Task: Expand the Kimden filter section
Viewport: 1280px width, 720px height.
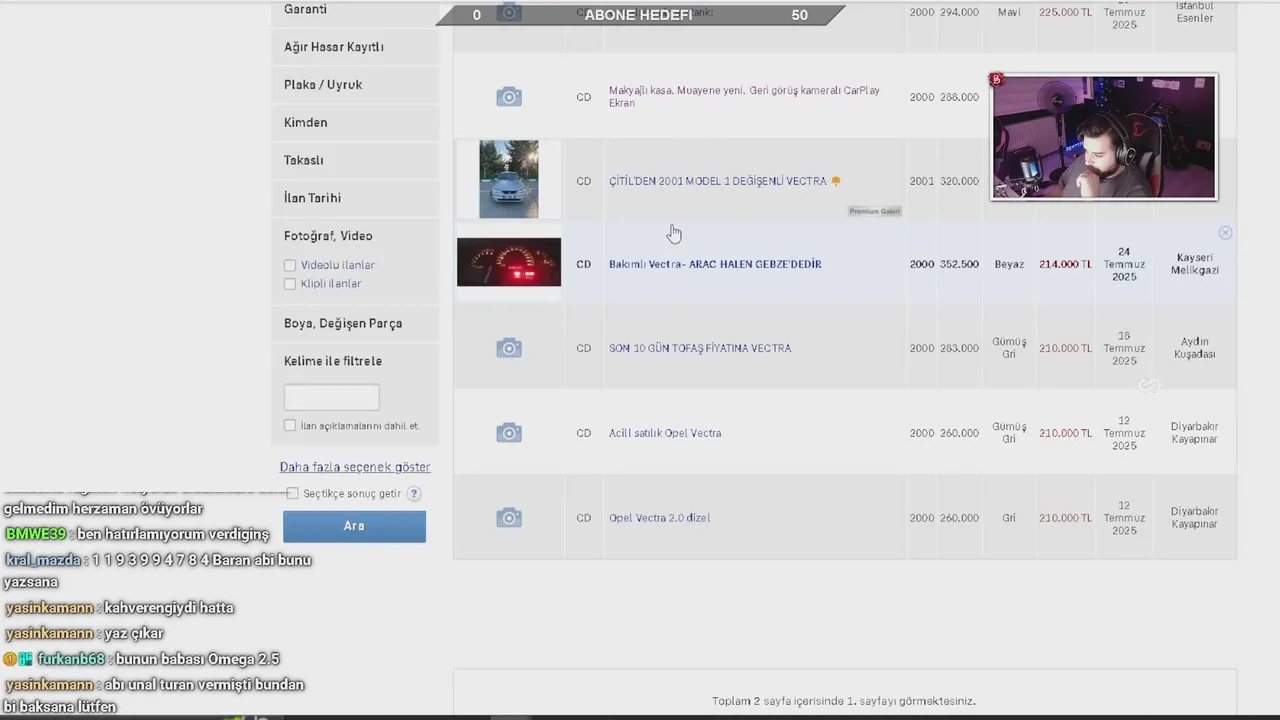Action: (x=355, y=123)
